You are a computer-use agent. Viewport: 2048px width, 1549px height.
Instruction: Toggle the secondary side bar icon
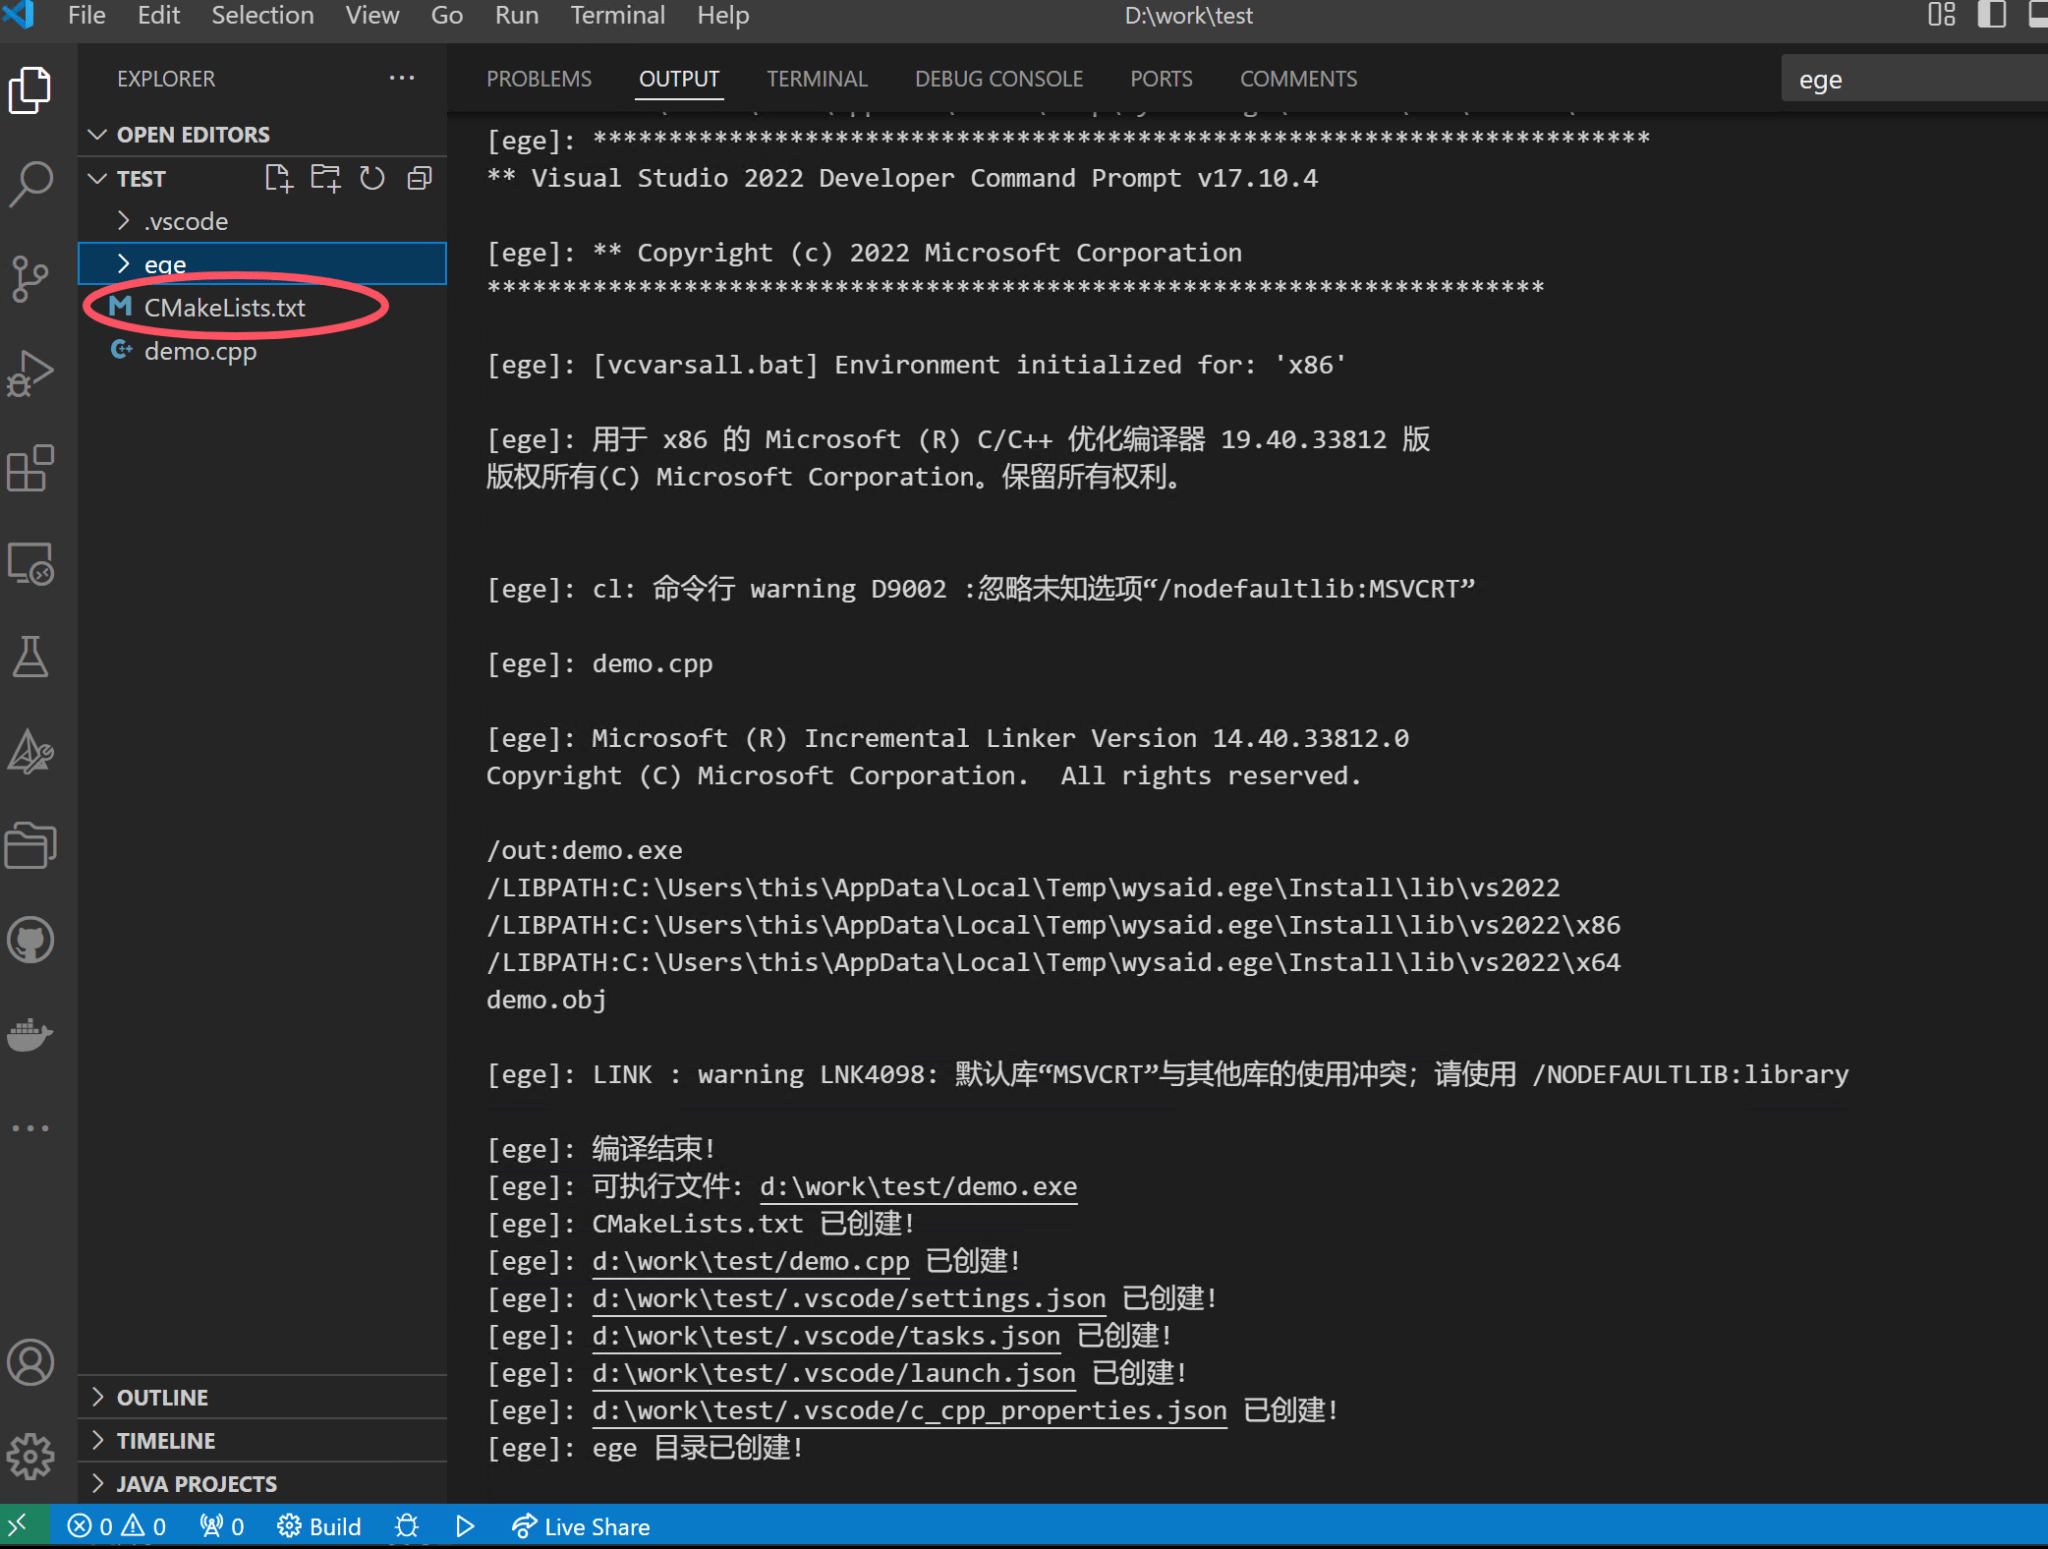coord(1994,15)
